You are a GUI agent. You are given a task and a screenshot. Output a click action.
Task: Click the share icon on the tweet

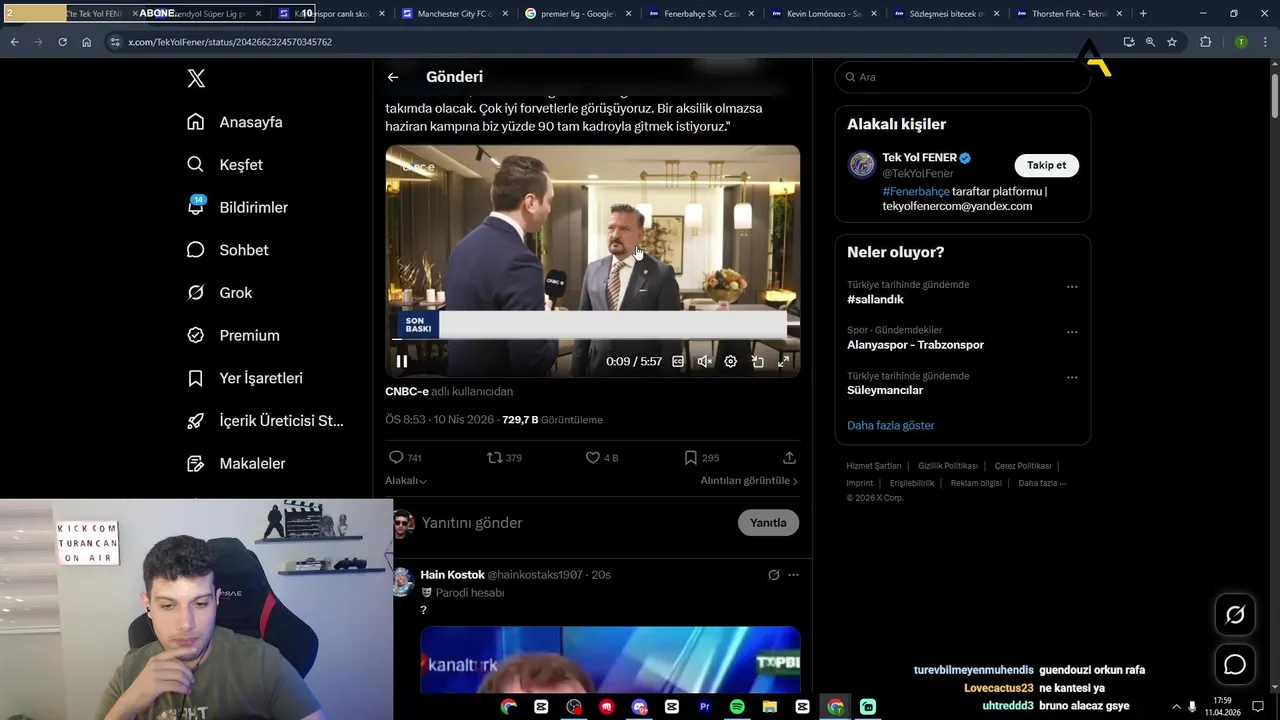click(x=789, y=457)
